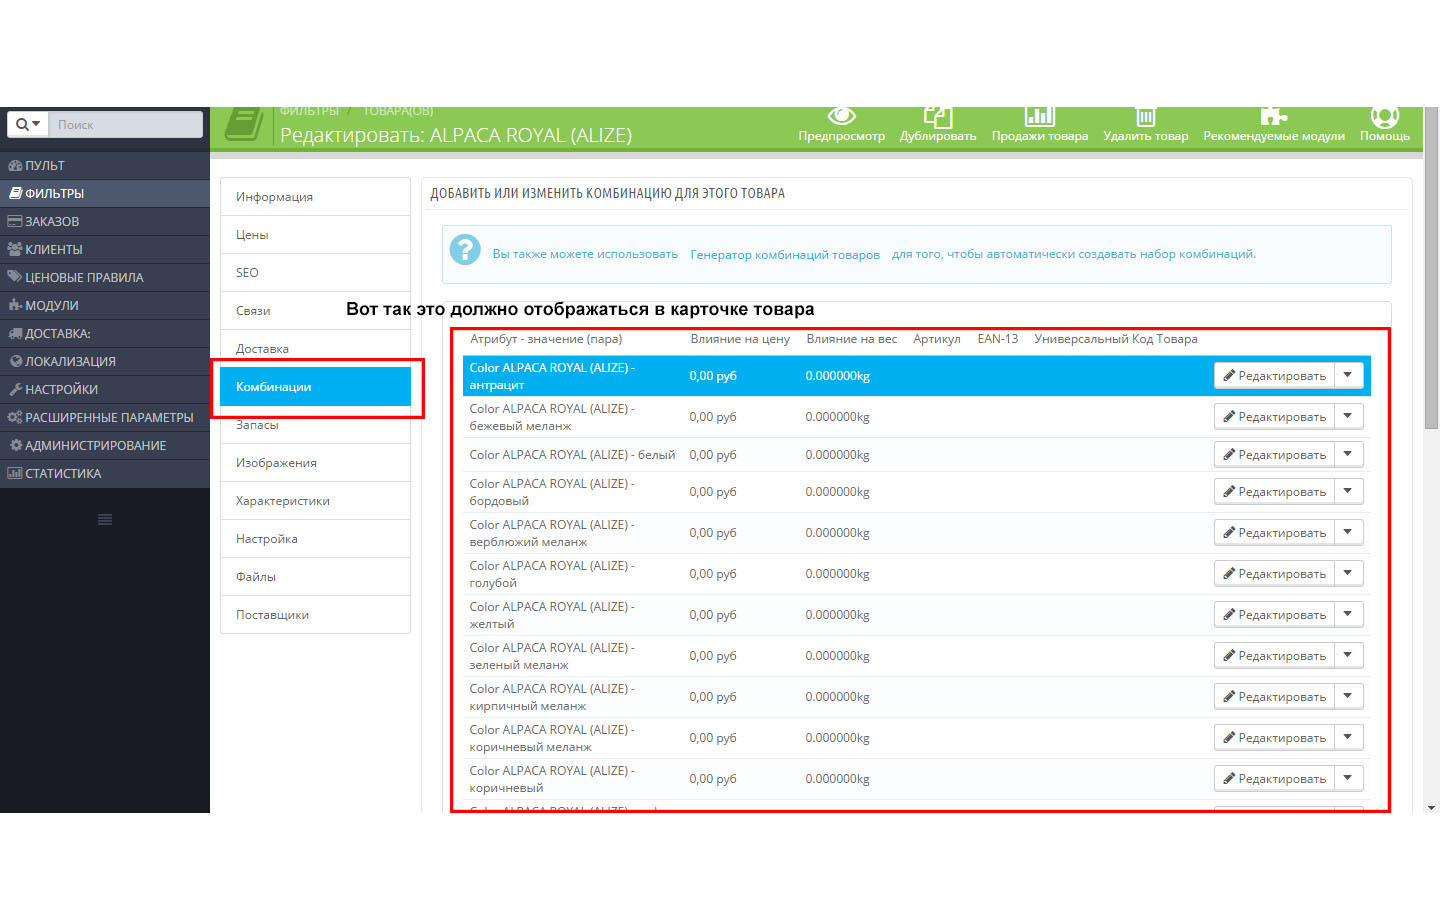Expand actions dropdown for зеленый меланж row
Screen dimensions: 1440x900
tap(1348, 656)
